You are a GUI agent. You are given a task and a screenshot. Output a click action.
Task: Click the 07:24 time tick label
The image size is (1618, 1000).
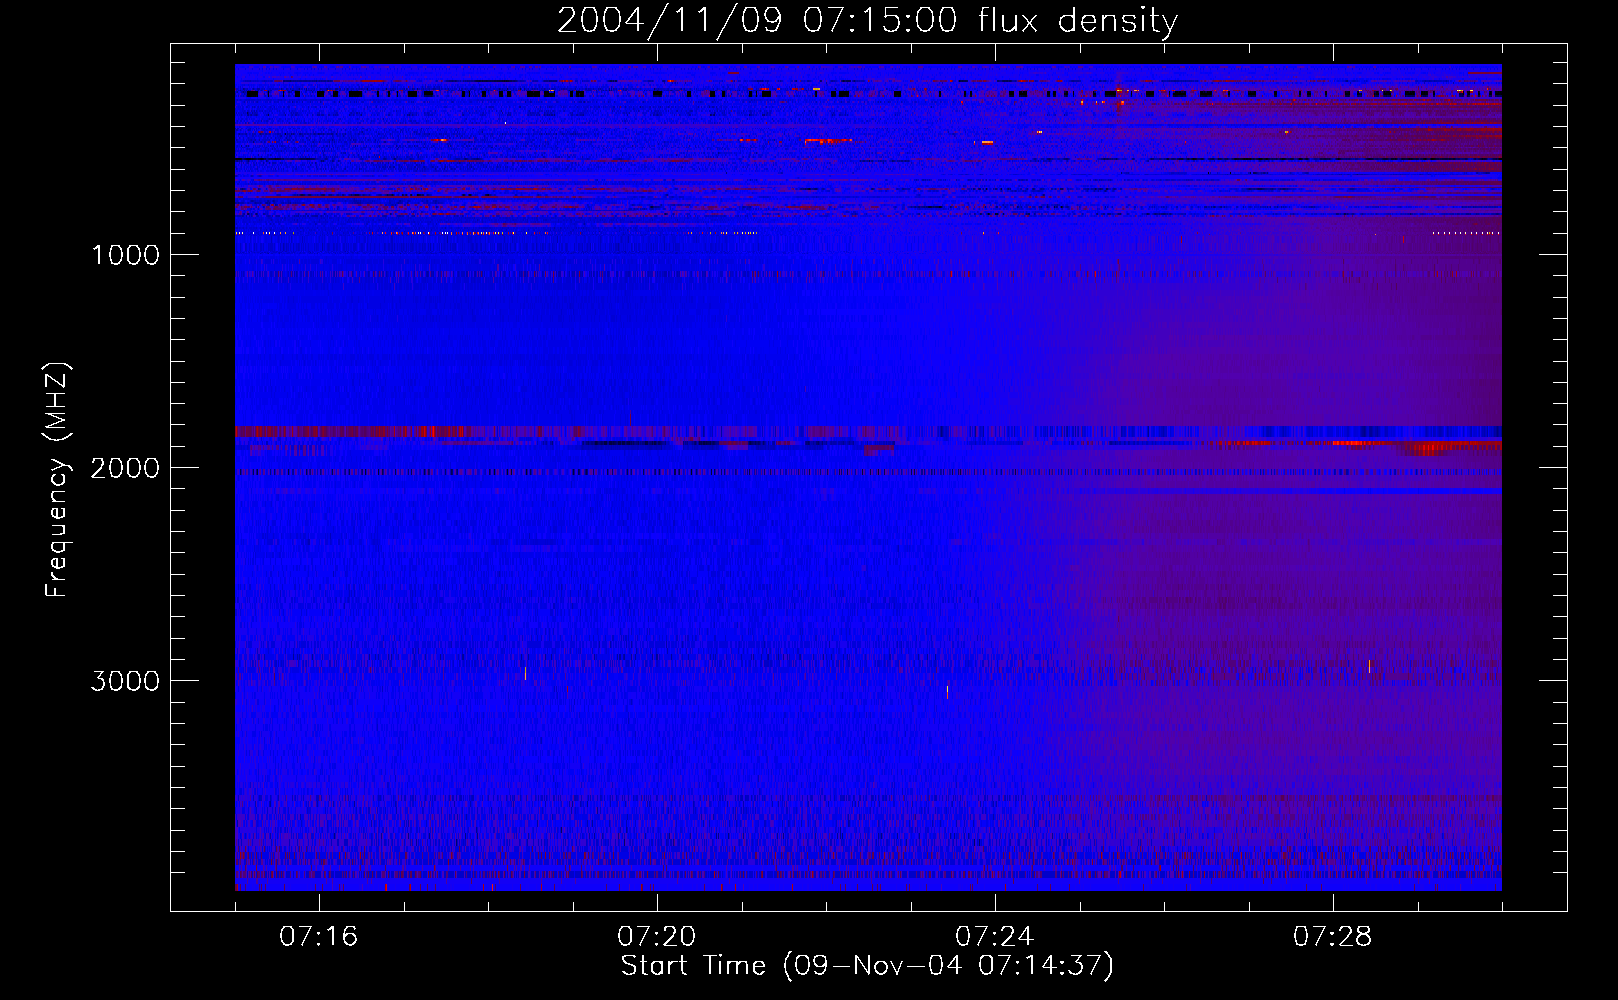coord(995,937)
